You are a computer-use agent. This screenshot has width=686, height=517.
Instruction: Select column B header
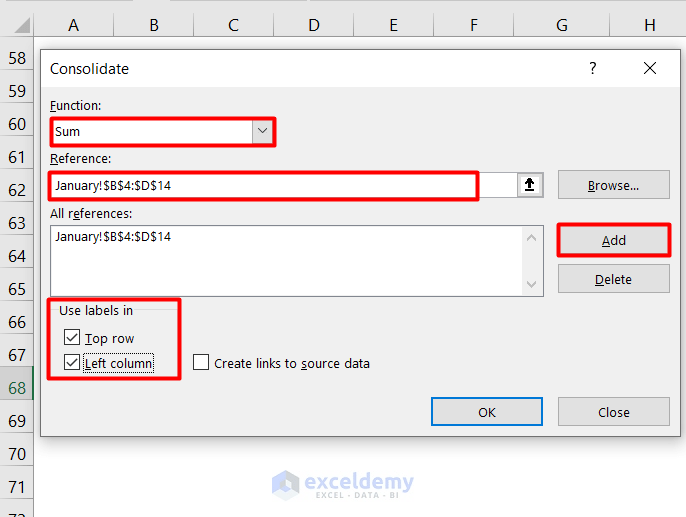(x=154, y=25)
